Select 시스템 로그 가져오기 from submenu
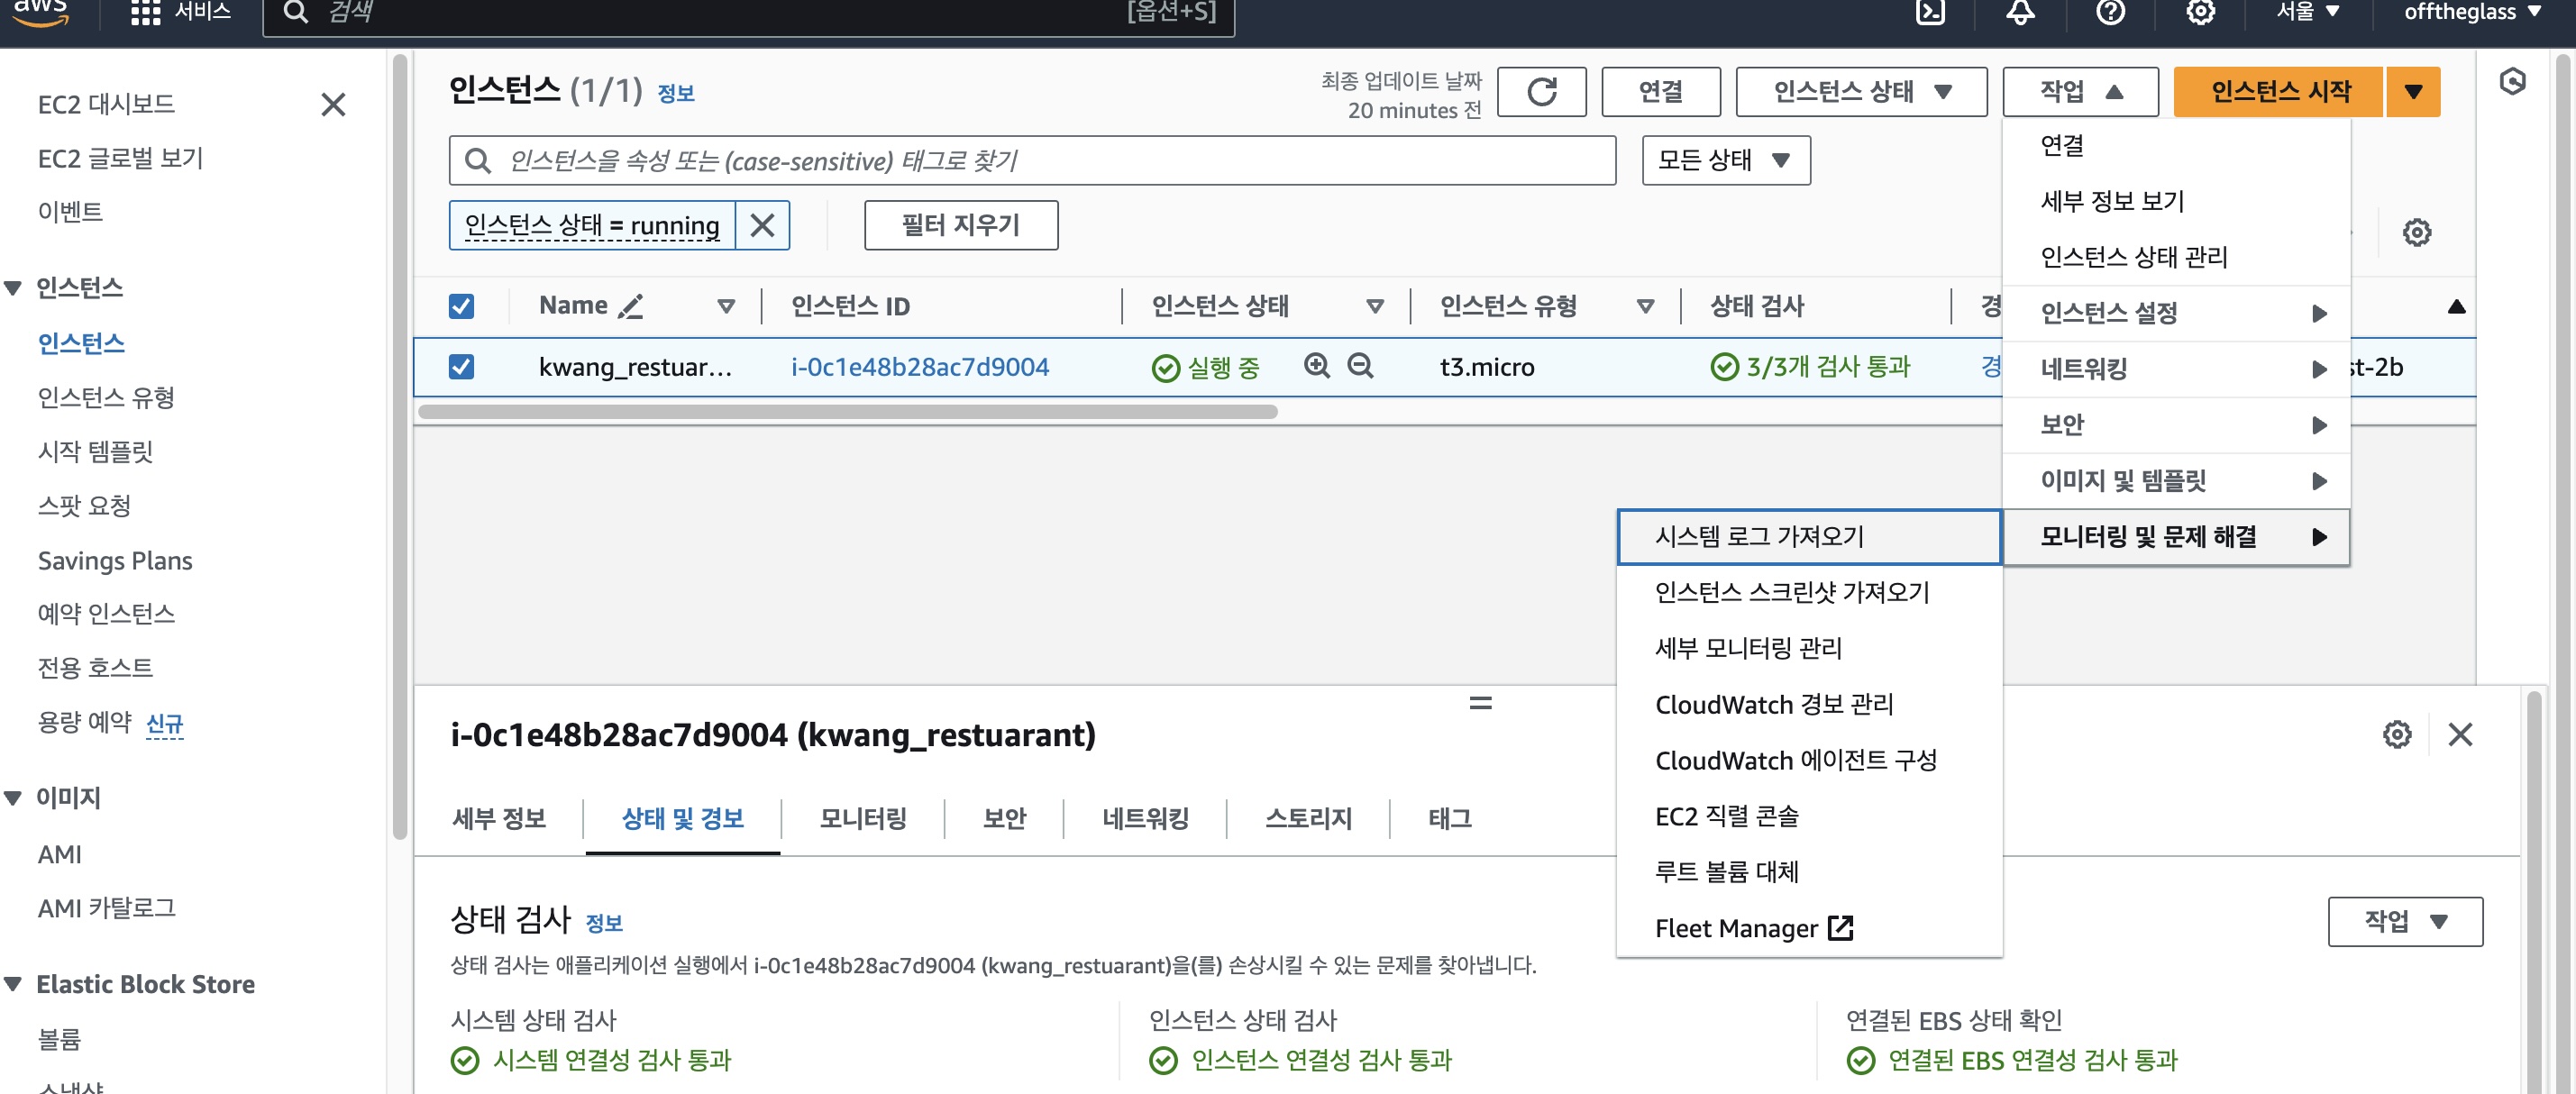This screenshot has width=2576, height=1094. click(x=1759, y=537)
